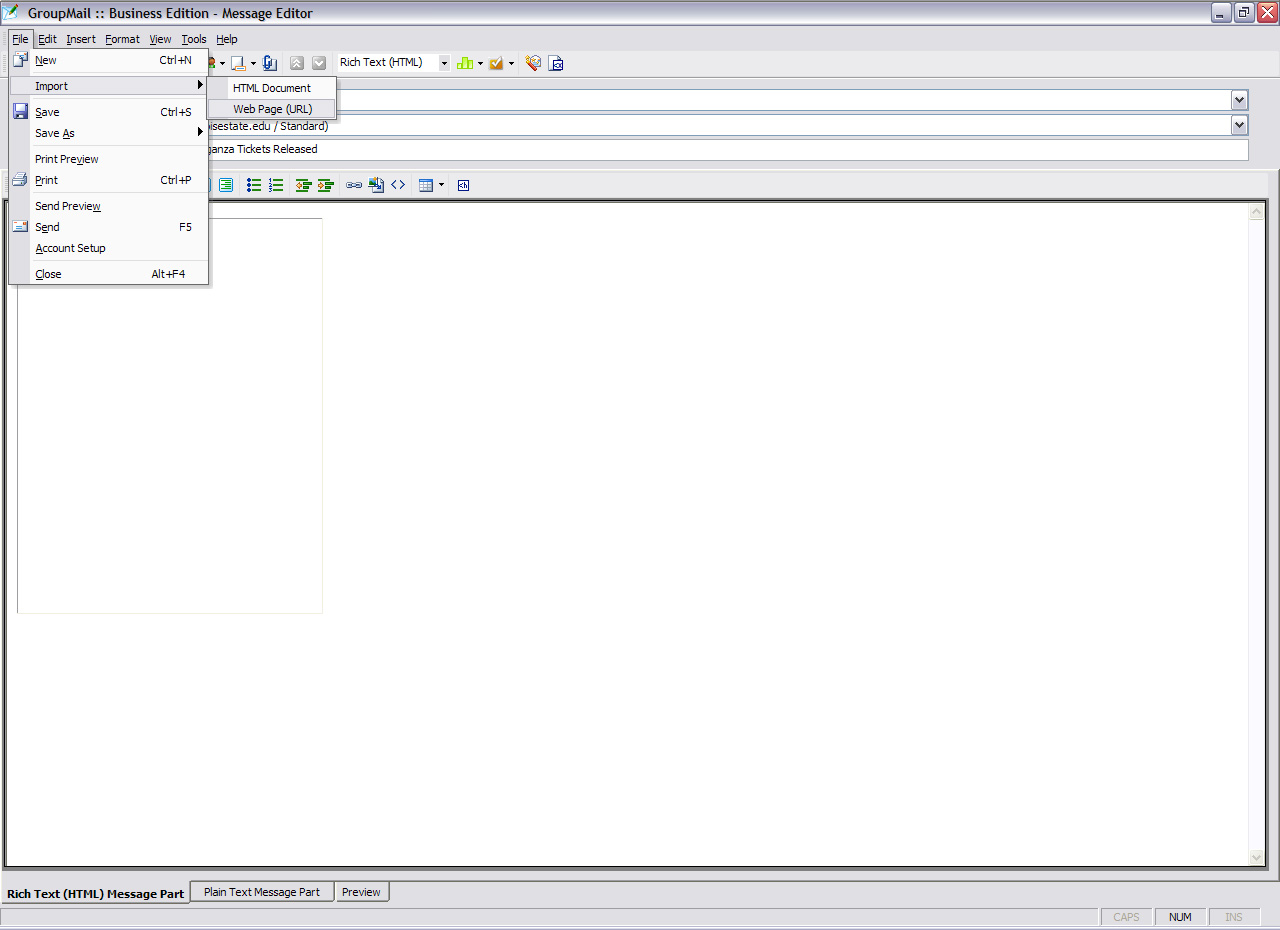Open the table insert dropdown arrow
Viewport: 1280px width, 930px height.
[x=441, y=185]
